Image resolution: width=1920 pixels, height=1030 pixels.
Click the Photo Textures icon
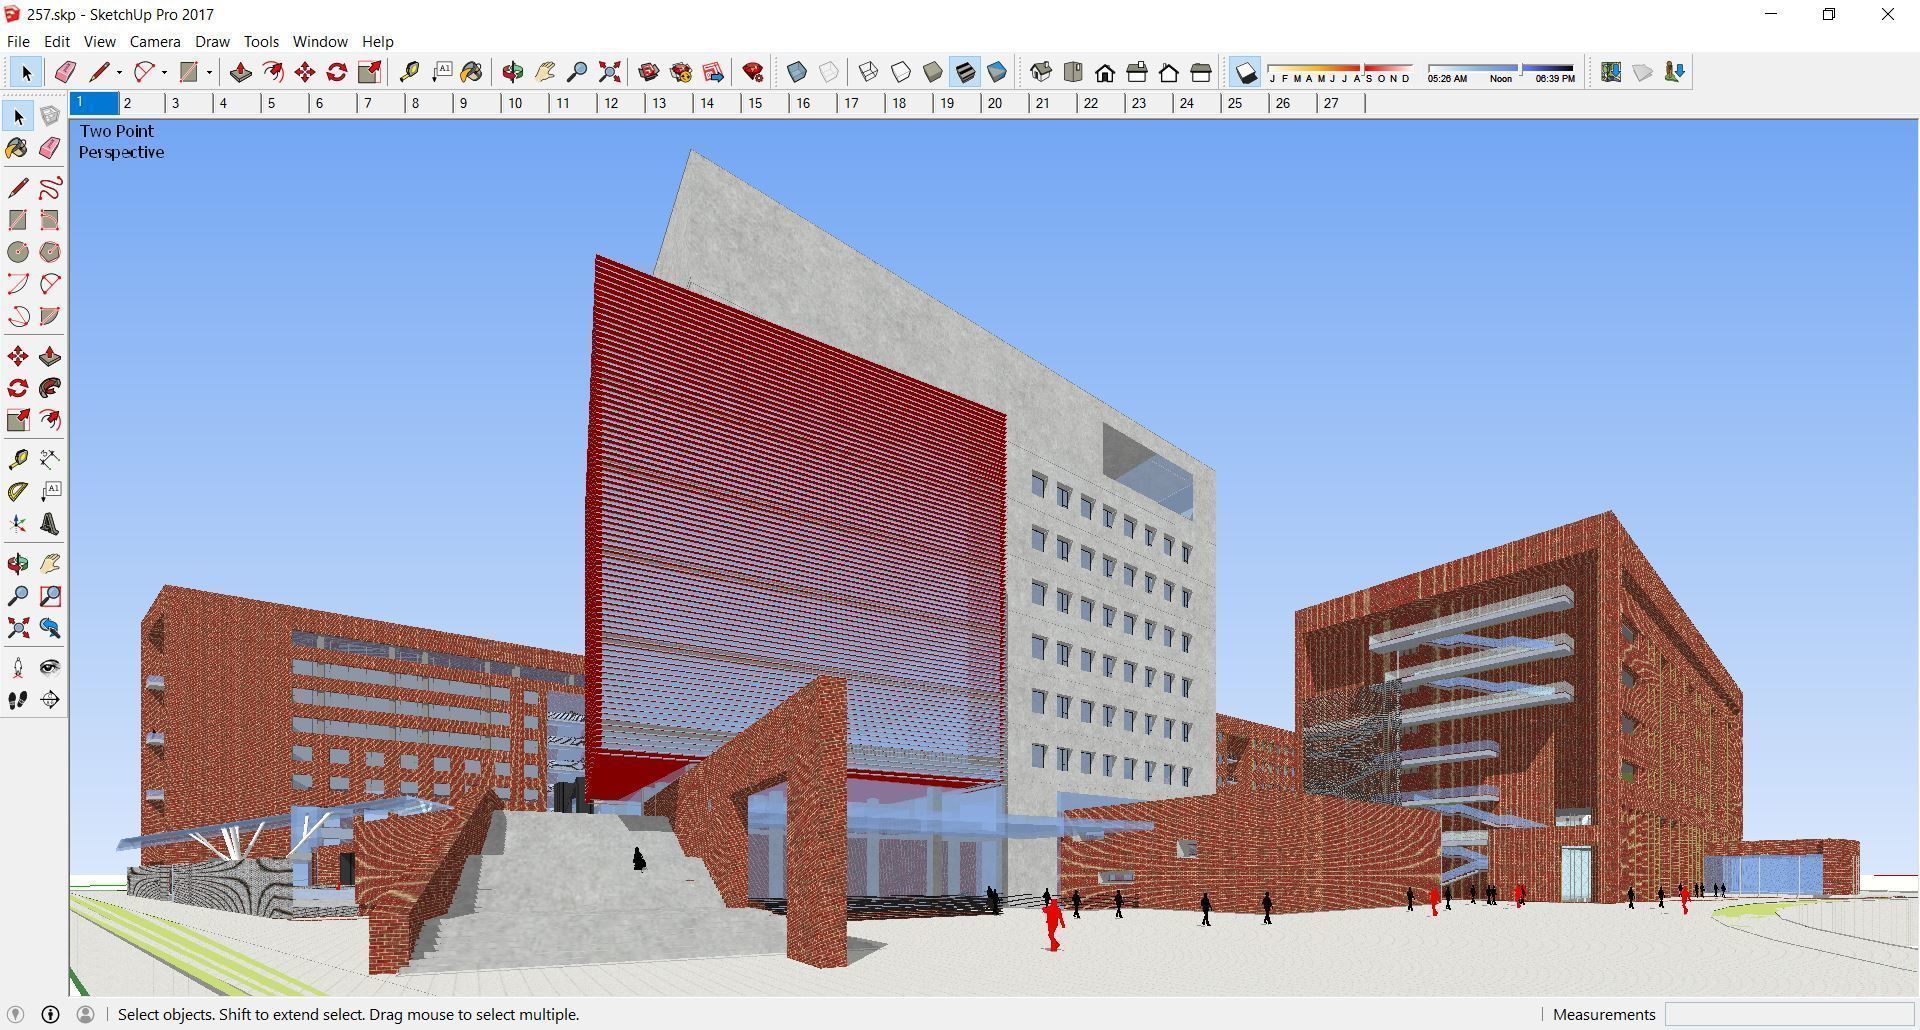(x=1675, y=72)
